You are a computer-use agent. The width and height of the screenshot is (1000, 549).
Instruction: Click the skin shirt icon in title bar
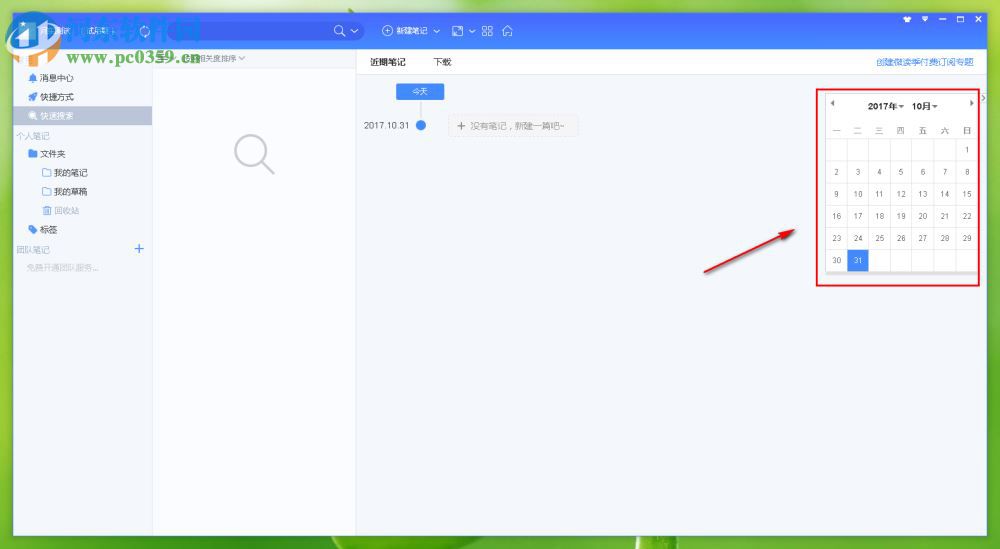point(907,19)
